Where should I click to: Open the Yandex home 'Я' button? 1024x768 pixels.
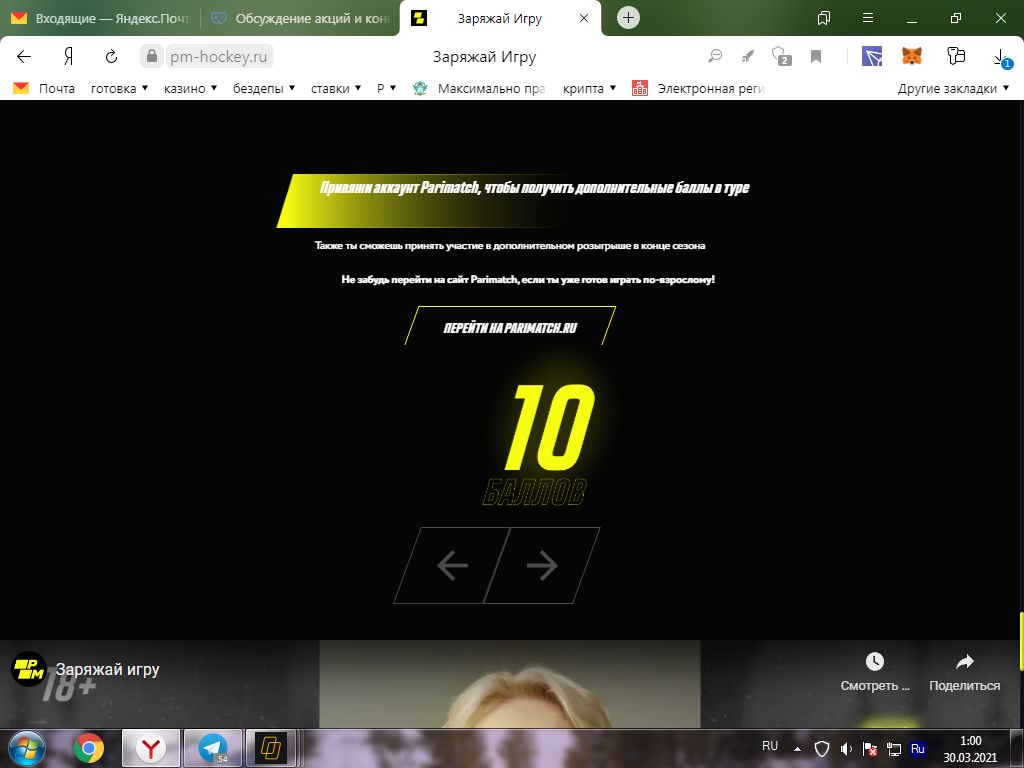coord(68,57)
